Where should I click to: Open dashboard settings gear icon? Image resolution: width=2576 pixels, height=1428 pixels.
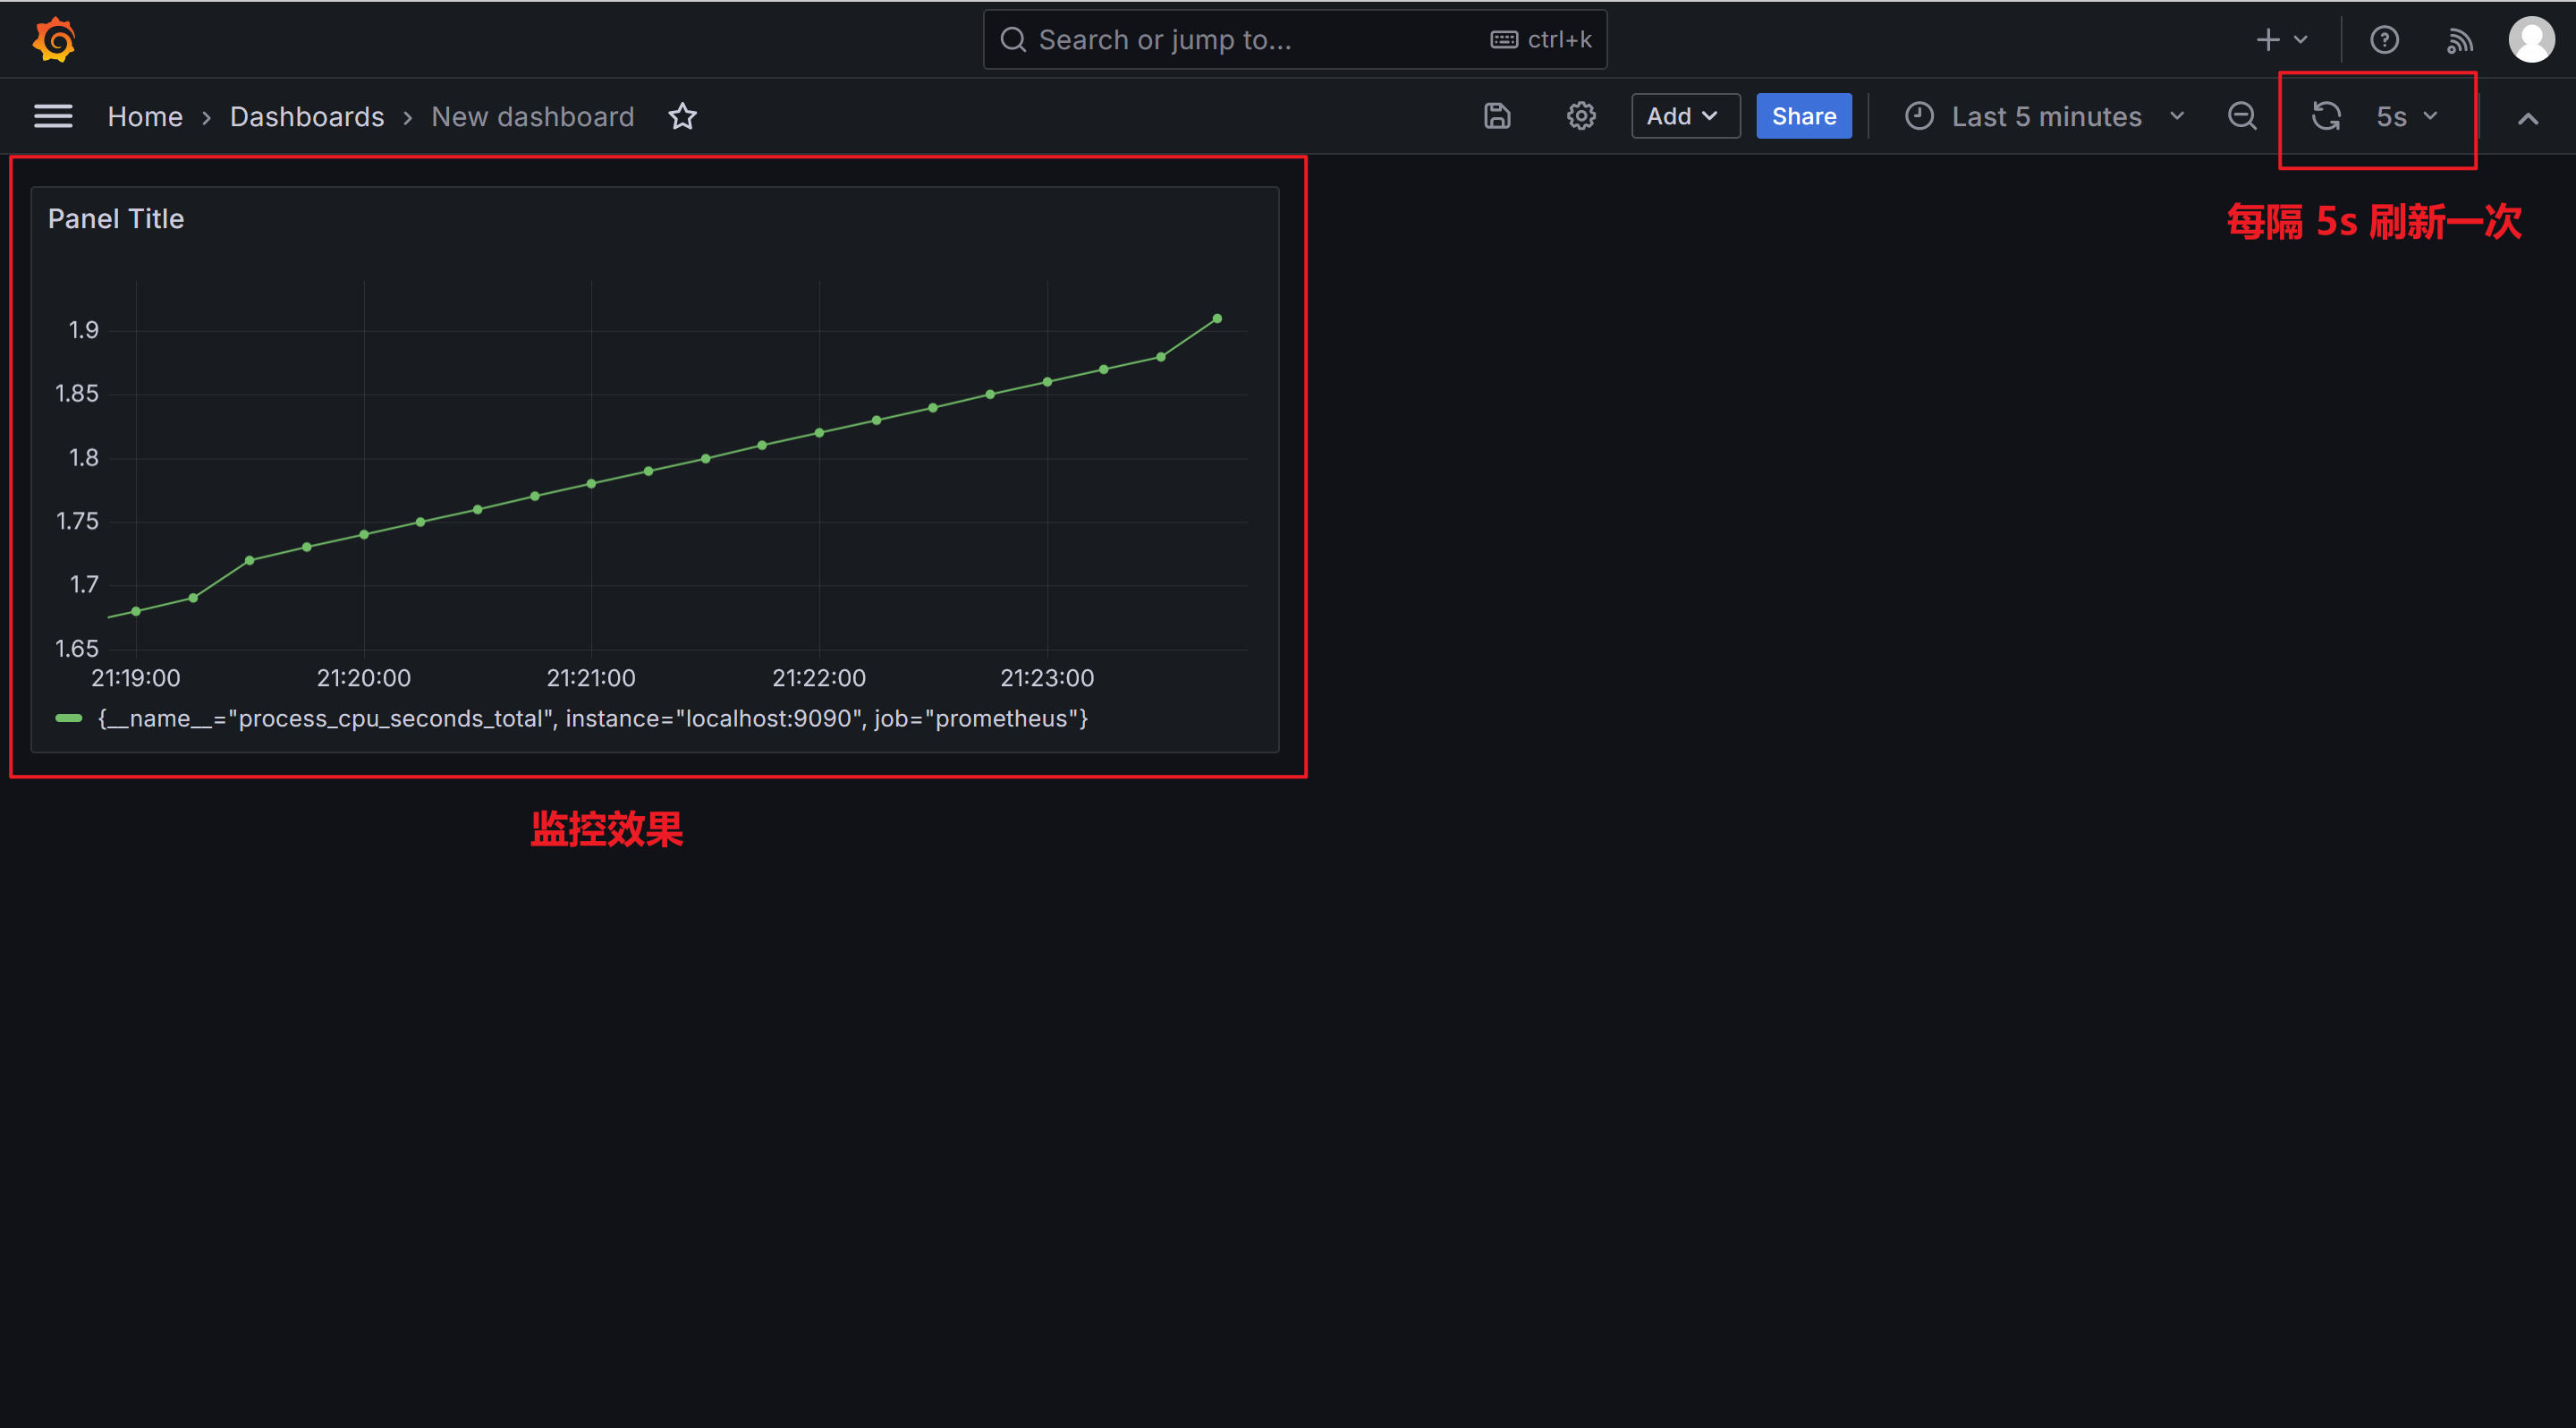tap(1580, 117)
